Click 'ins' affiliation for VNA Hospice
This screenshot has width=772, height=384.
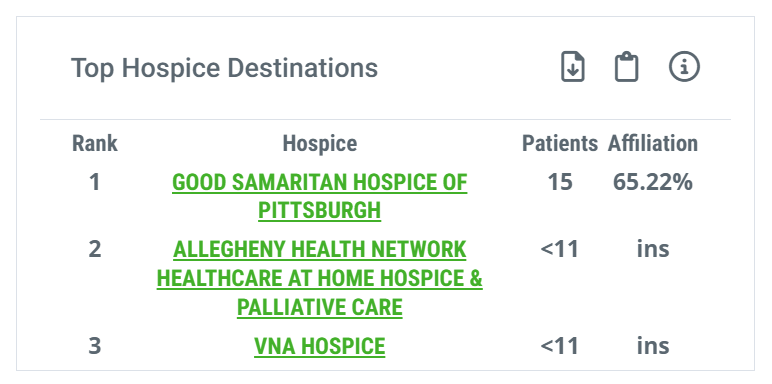(x=653, y=346)
